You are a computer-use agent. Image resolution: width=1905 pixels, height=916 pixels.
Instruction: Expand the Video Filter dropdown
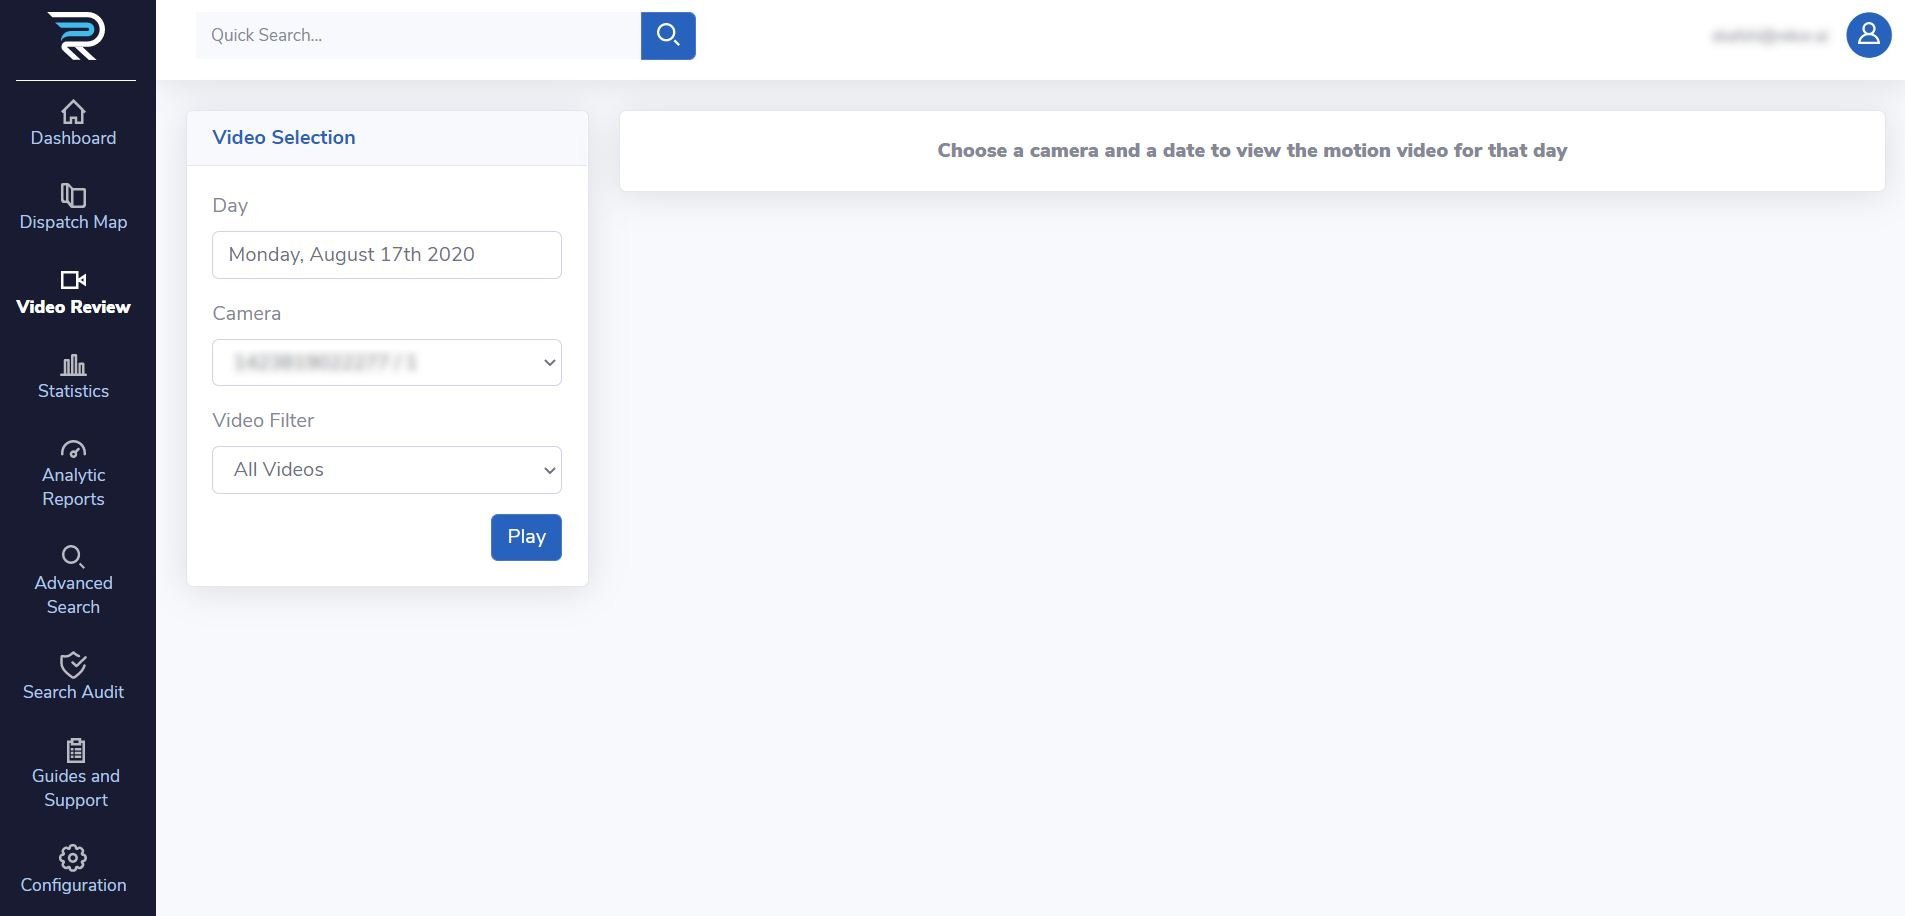387,470
